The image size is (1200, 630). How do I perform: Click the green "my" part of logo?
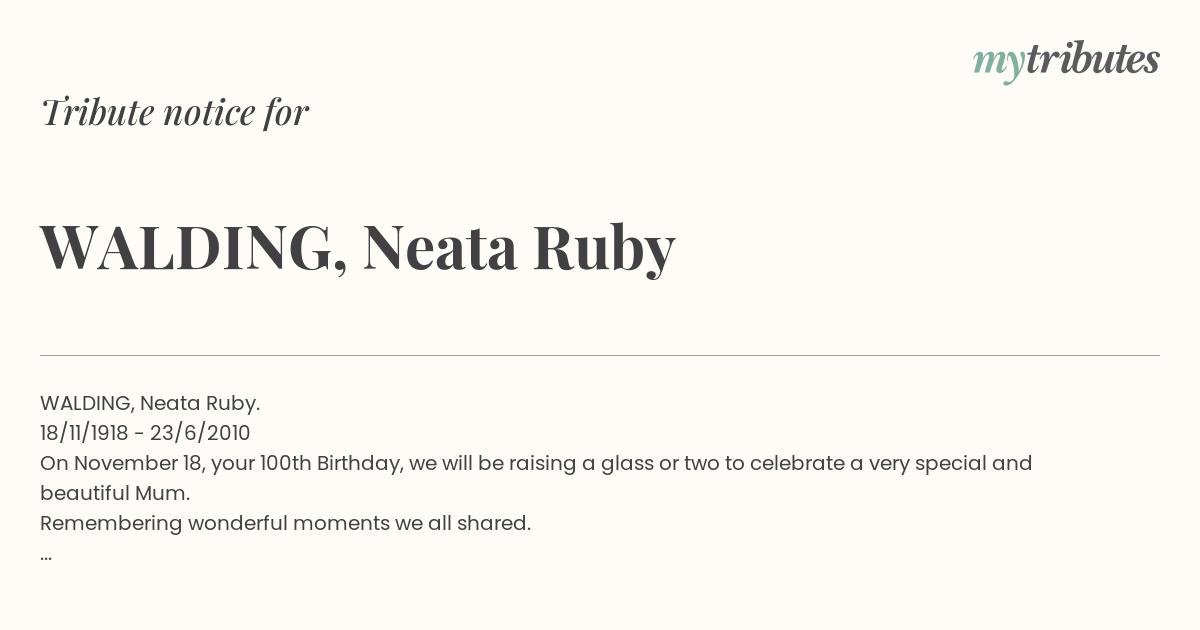coord(999,64)
